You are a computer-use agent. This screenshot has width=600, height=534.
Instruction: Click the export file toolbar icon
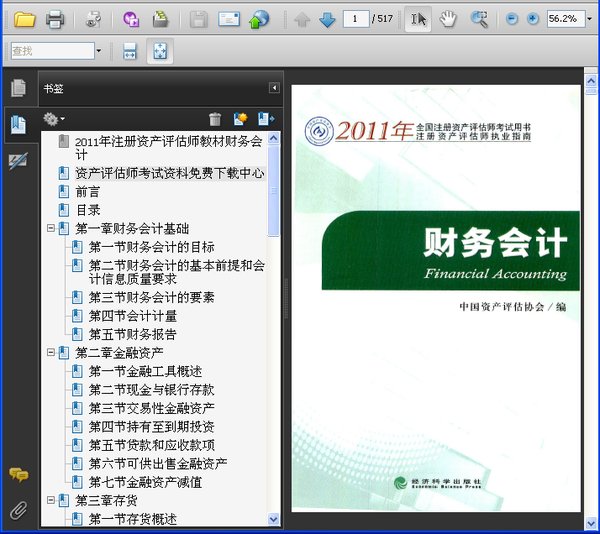click(x=160, y=19)
